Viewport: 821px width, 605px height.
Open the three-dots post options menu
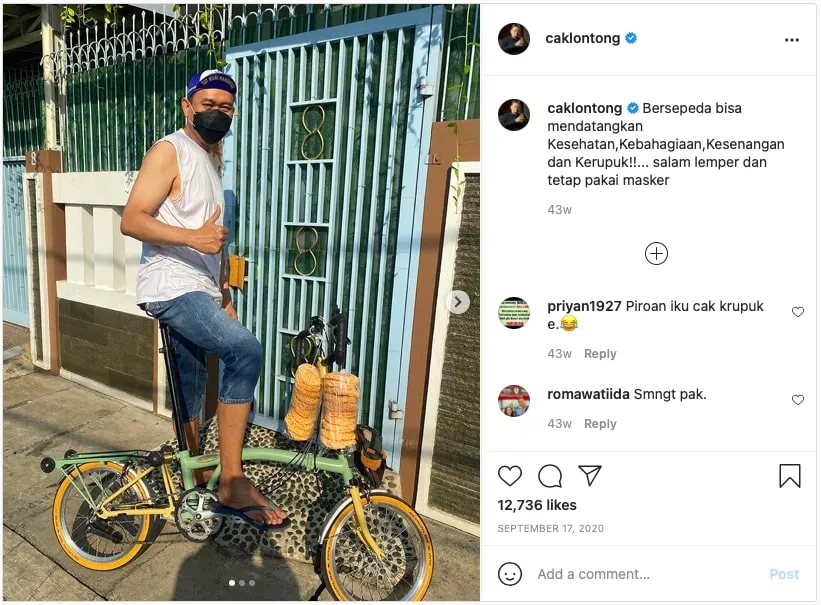[792, 40]
